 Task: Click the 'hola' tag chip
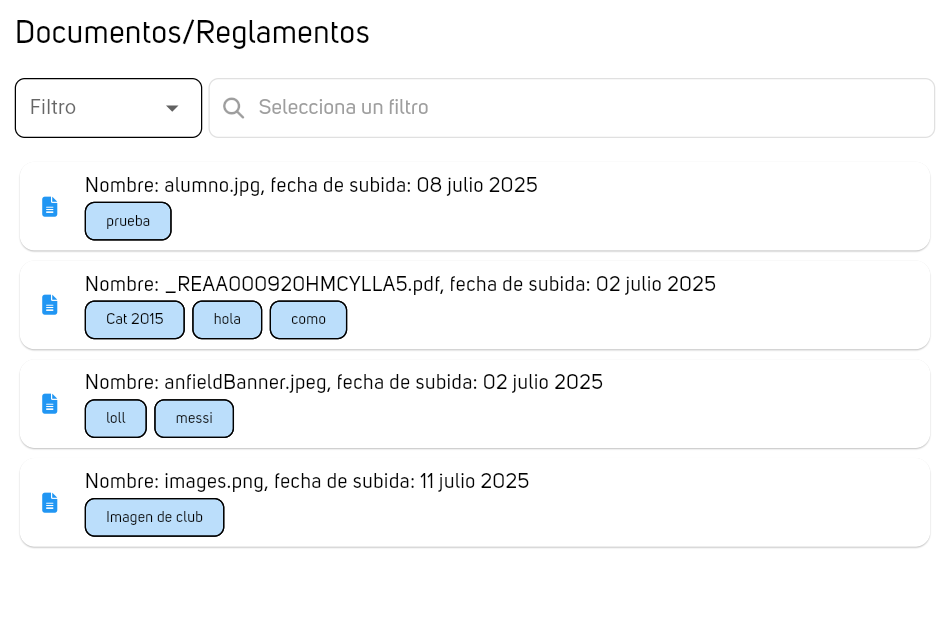pos(227,320)
